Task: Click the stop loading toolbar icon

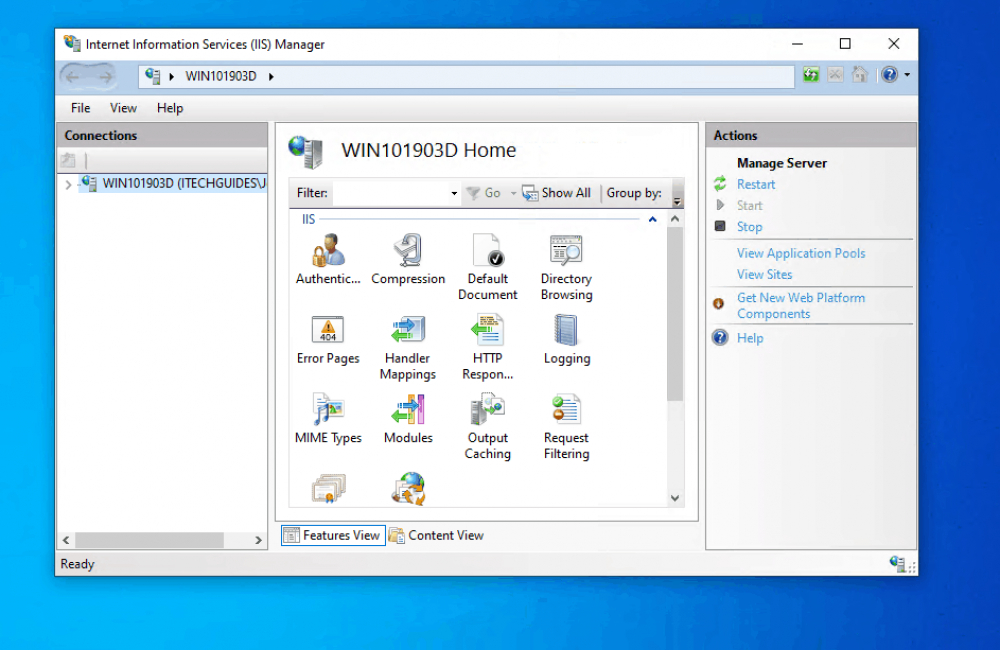Action: click(835, 75)
